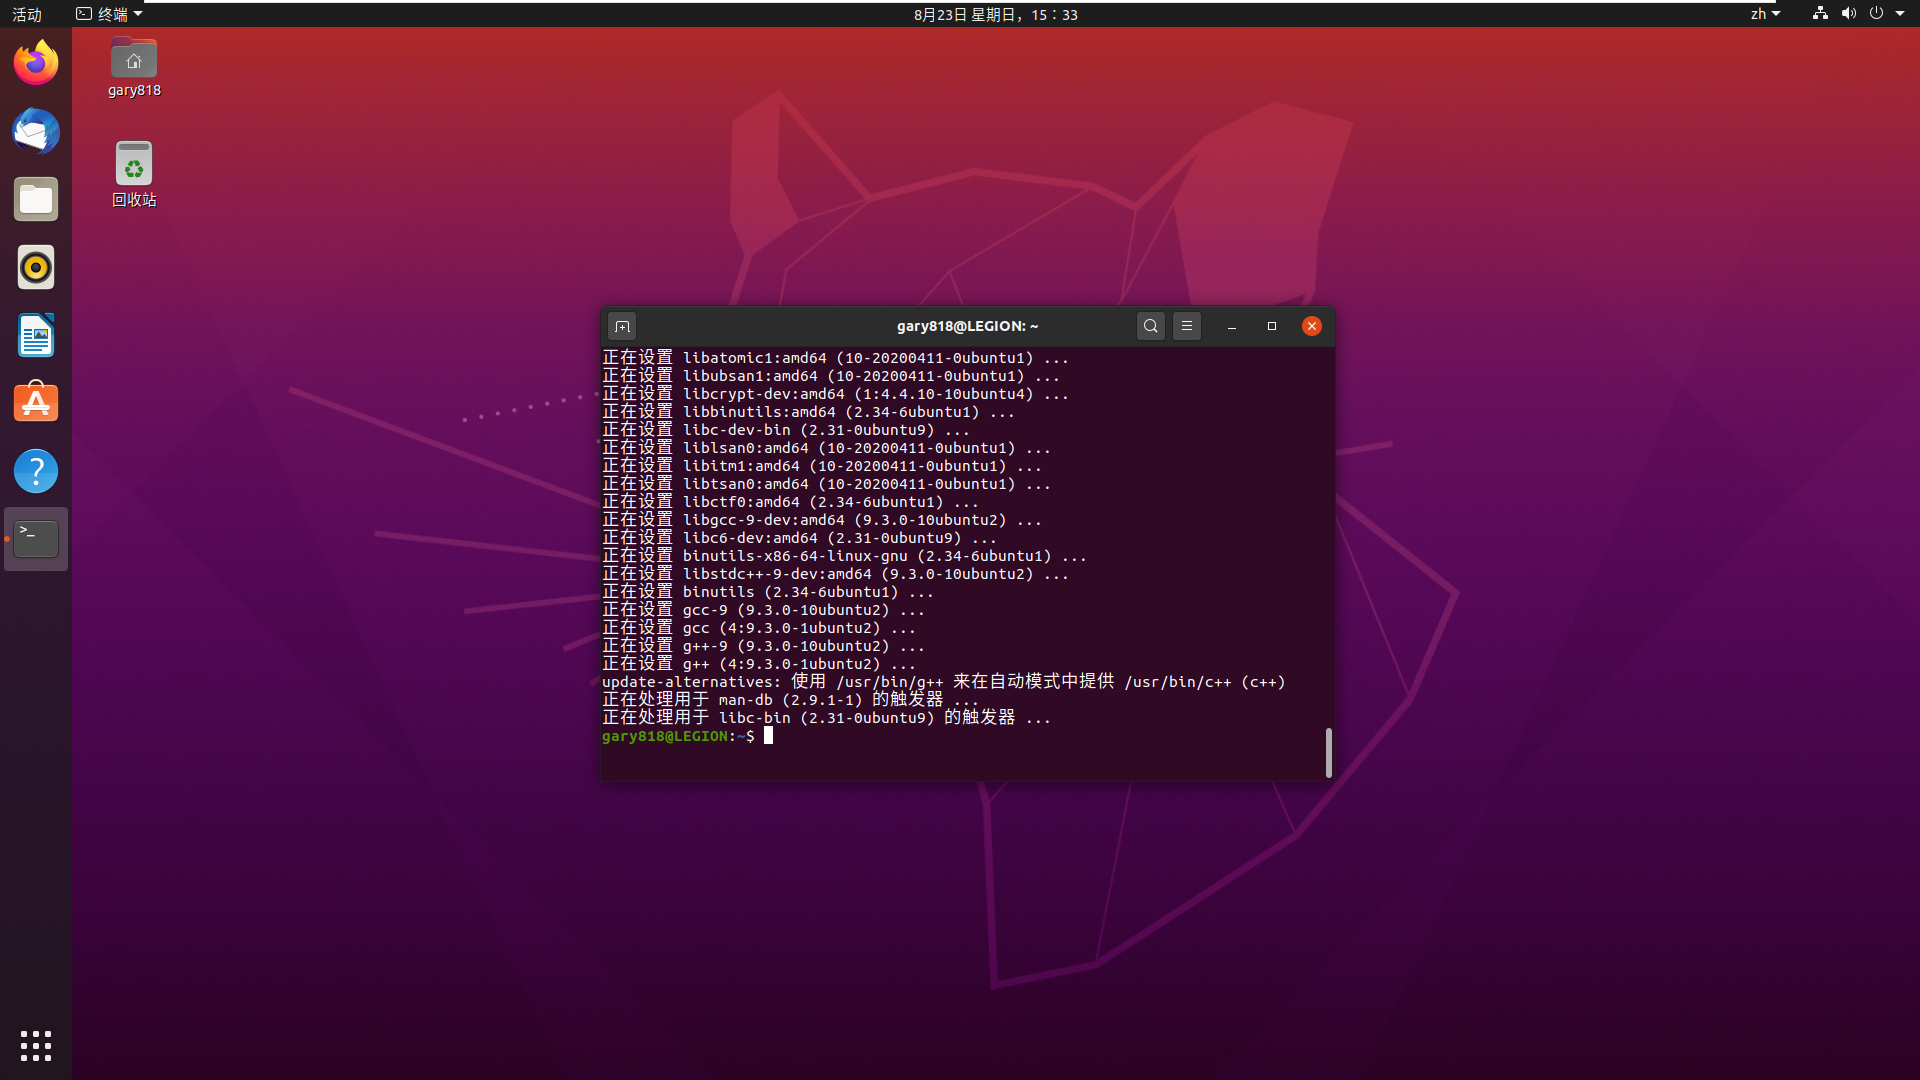The height and width of the screenshot is (1080, 1920).
Task: Open the Files manager dock icon
Action: click(x=36, y=199)
